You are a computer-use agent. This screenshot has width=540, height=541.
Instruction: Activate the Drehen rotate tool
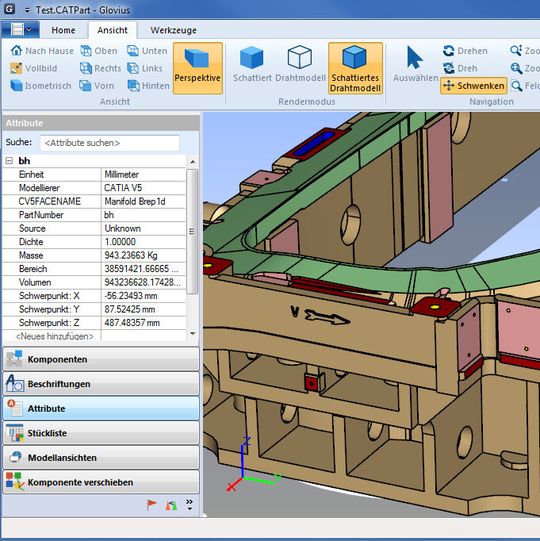[465, 51]
